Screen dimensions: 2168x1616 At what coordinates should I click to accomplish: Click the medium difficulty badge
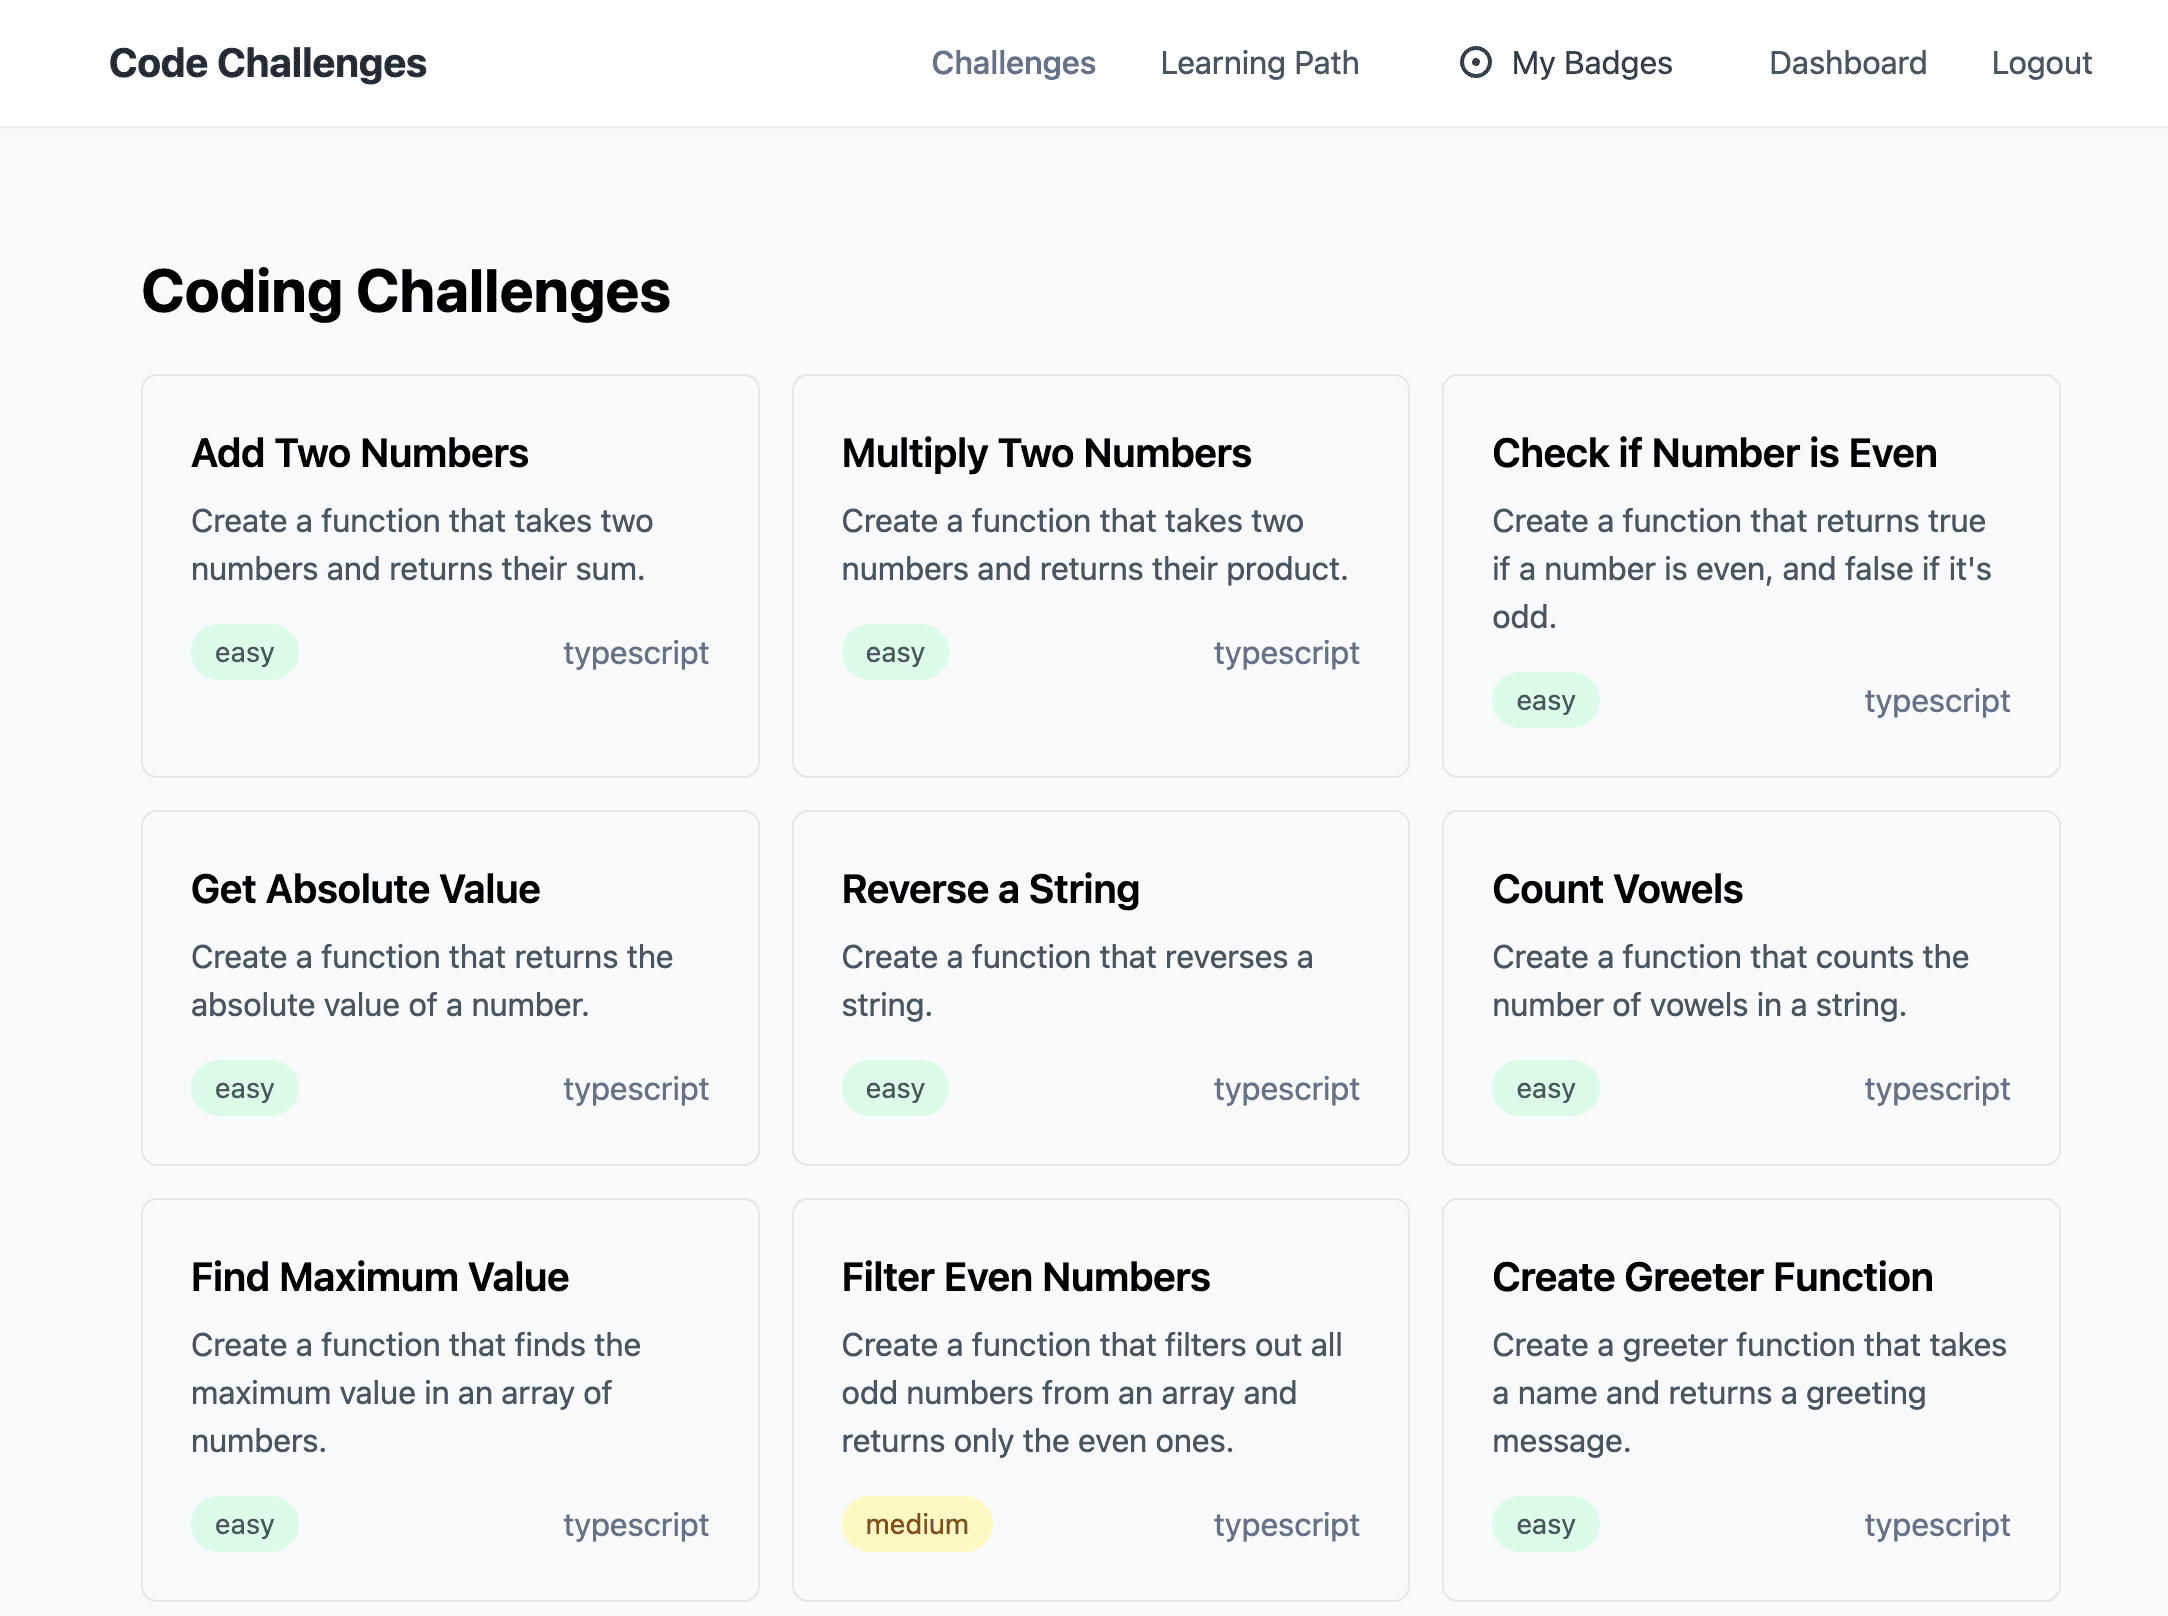tap(917, 1524)
